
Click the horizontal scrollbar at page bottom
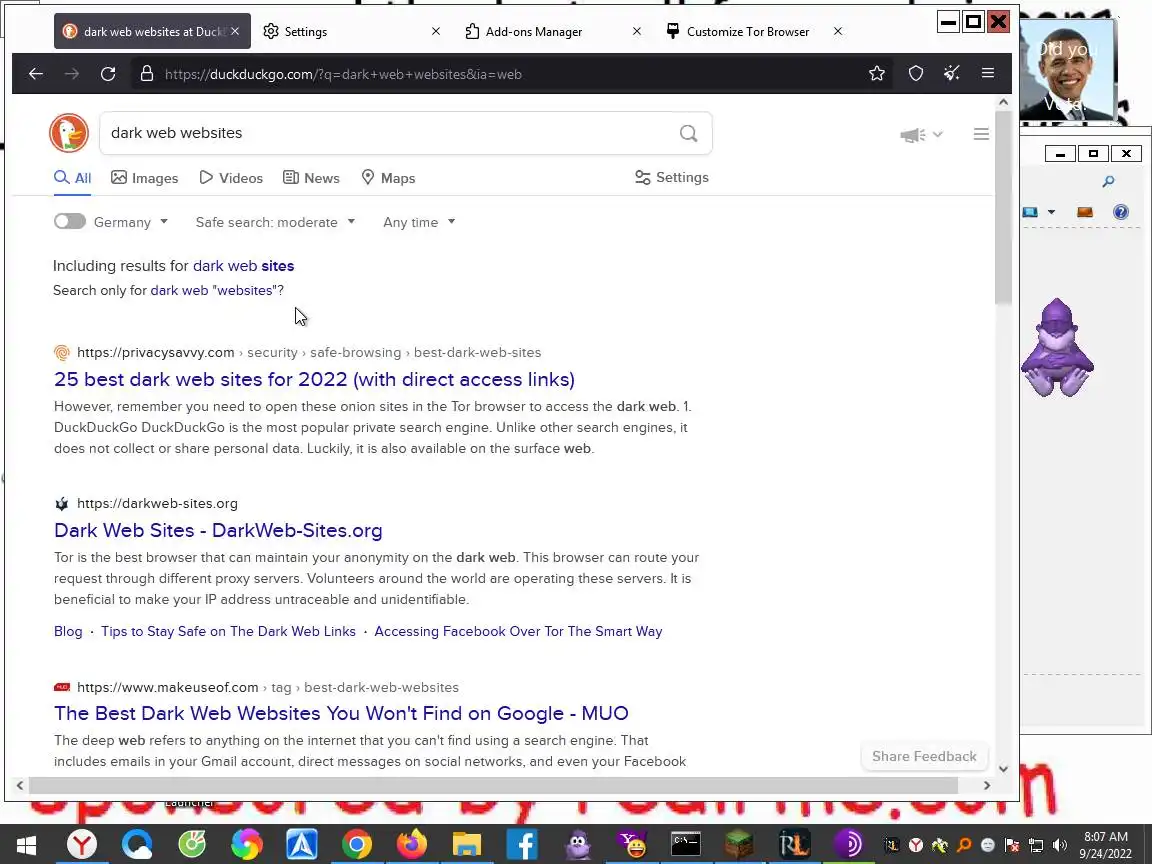[x=493, y=785]
